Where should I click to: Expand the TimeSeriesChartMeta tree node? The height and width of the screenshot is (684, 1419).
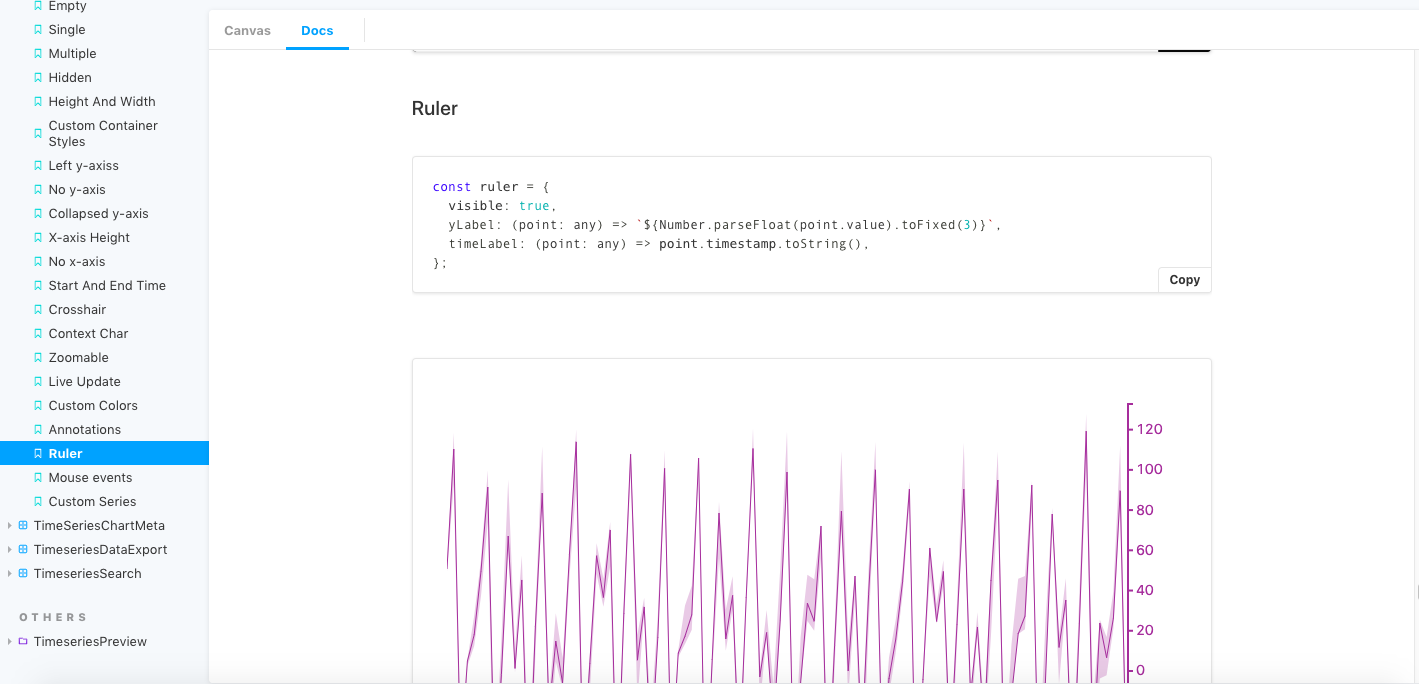(10, 525)
